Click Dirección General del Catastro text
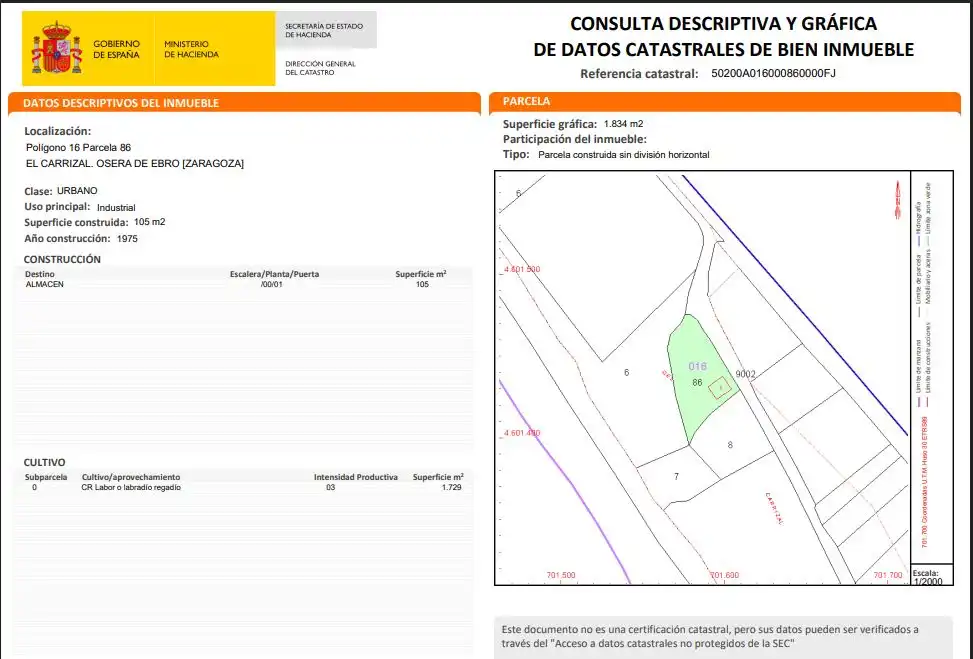The height and width of the screenshot is (659, 973). 320,68
